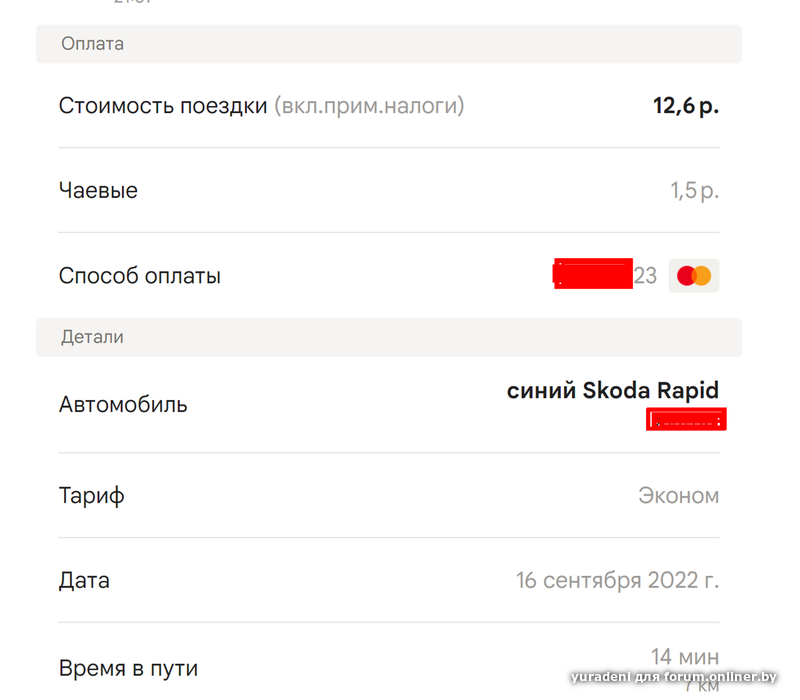Select the Детали section header

[92, 337]
